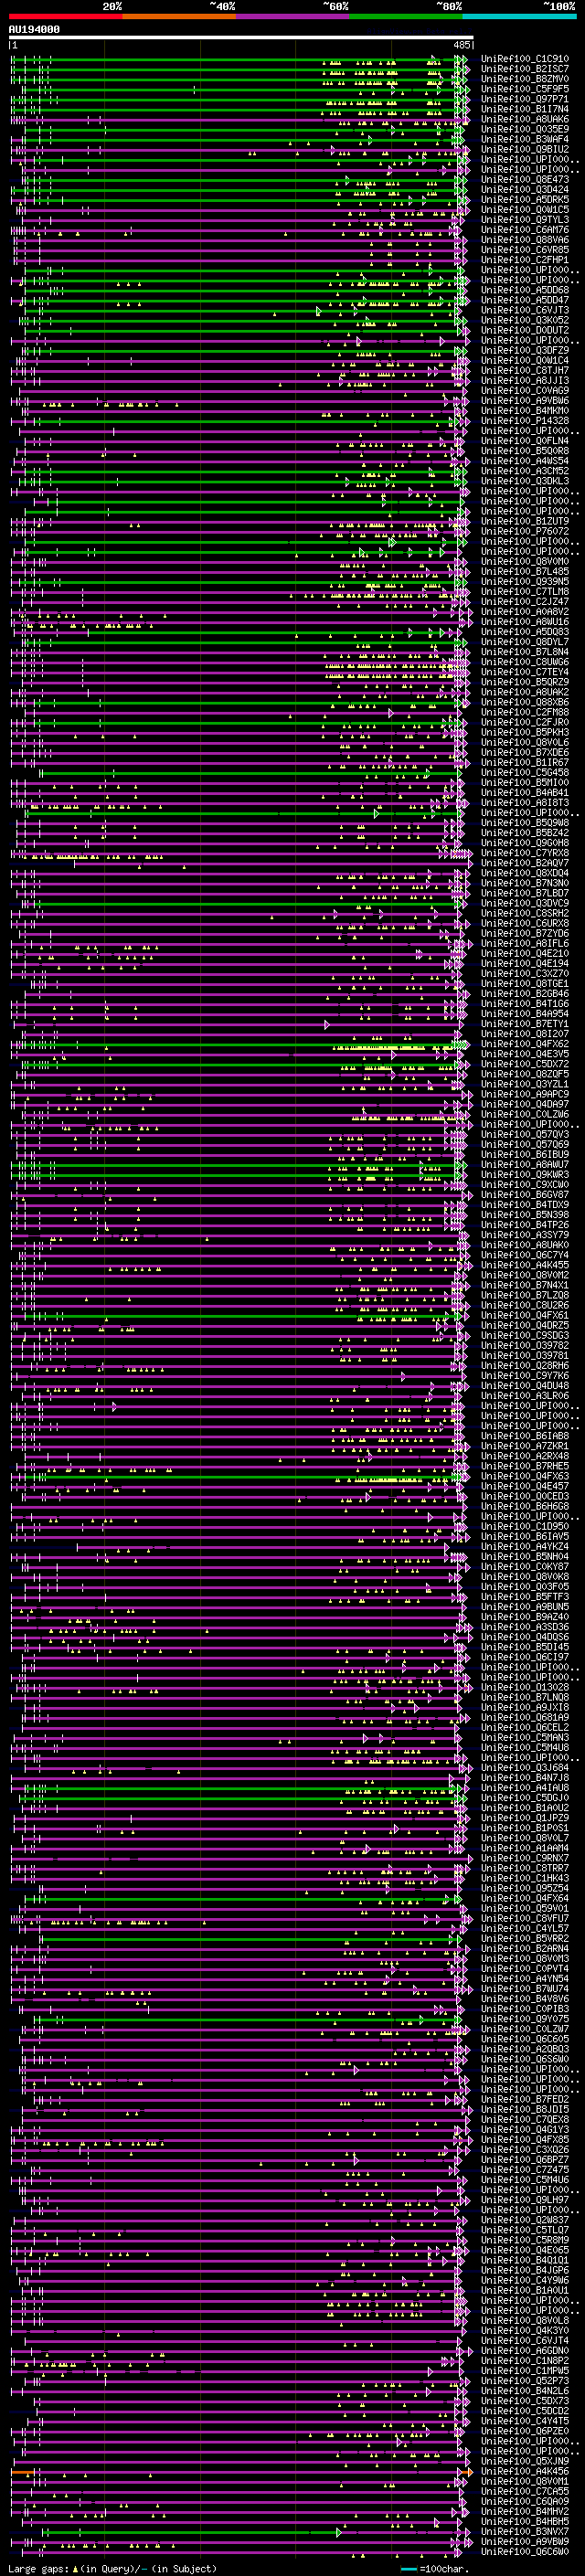
Task: Select label UniRef100_A4K456
Action: [x=525, y=2471]
